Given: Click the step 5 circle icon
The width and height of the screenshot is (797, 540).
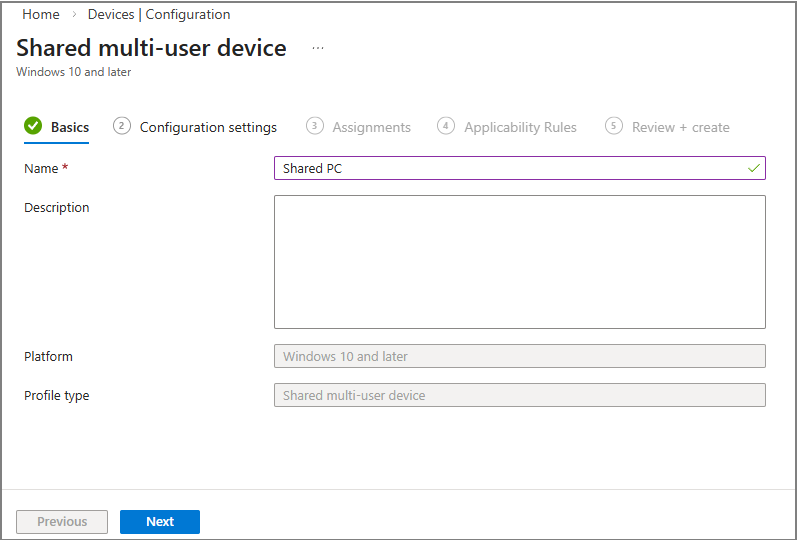Looking at the screenshot, I should pos(614,126).
